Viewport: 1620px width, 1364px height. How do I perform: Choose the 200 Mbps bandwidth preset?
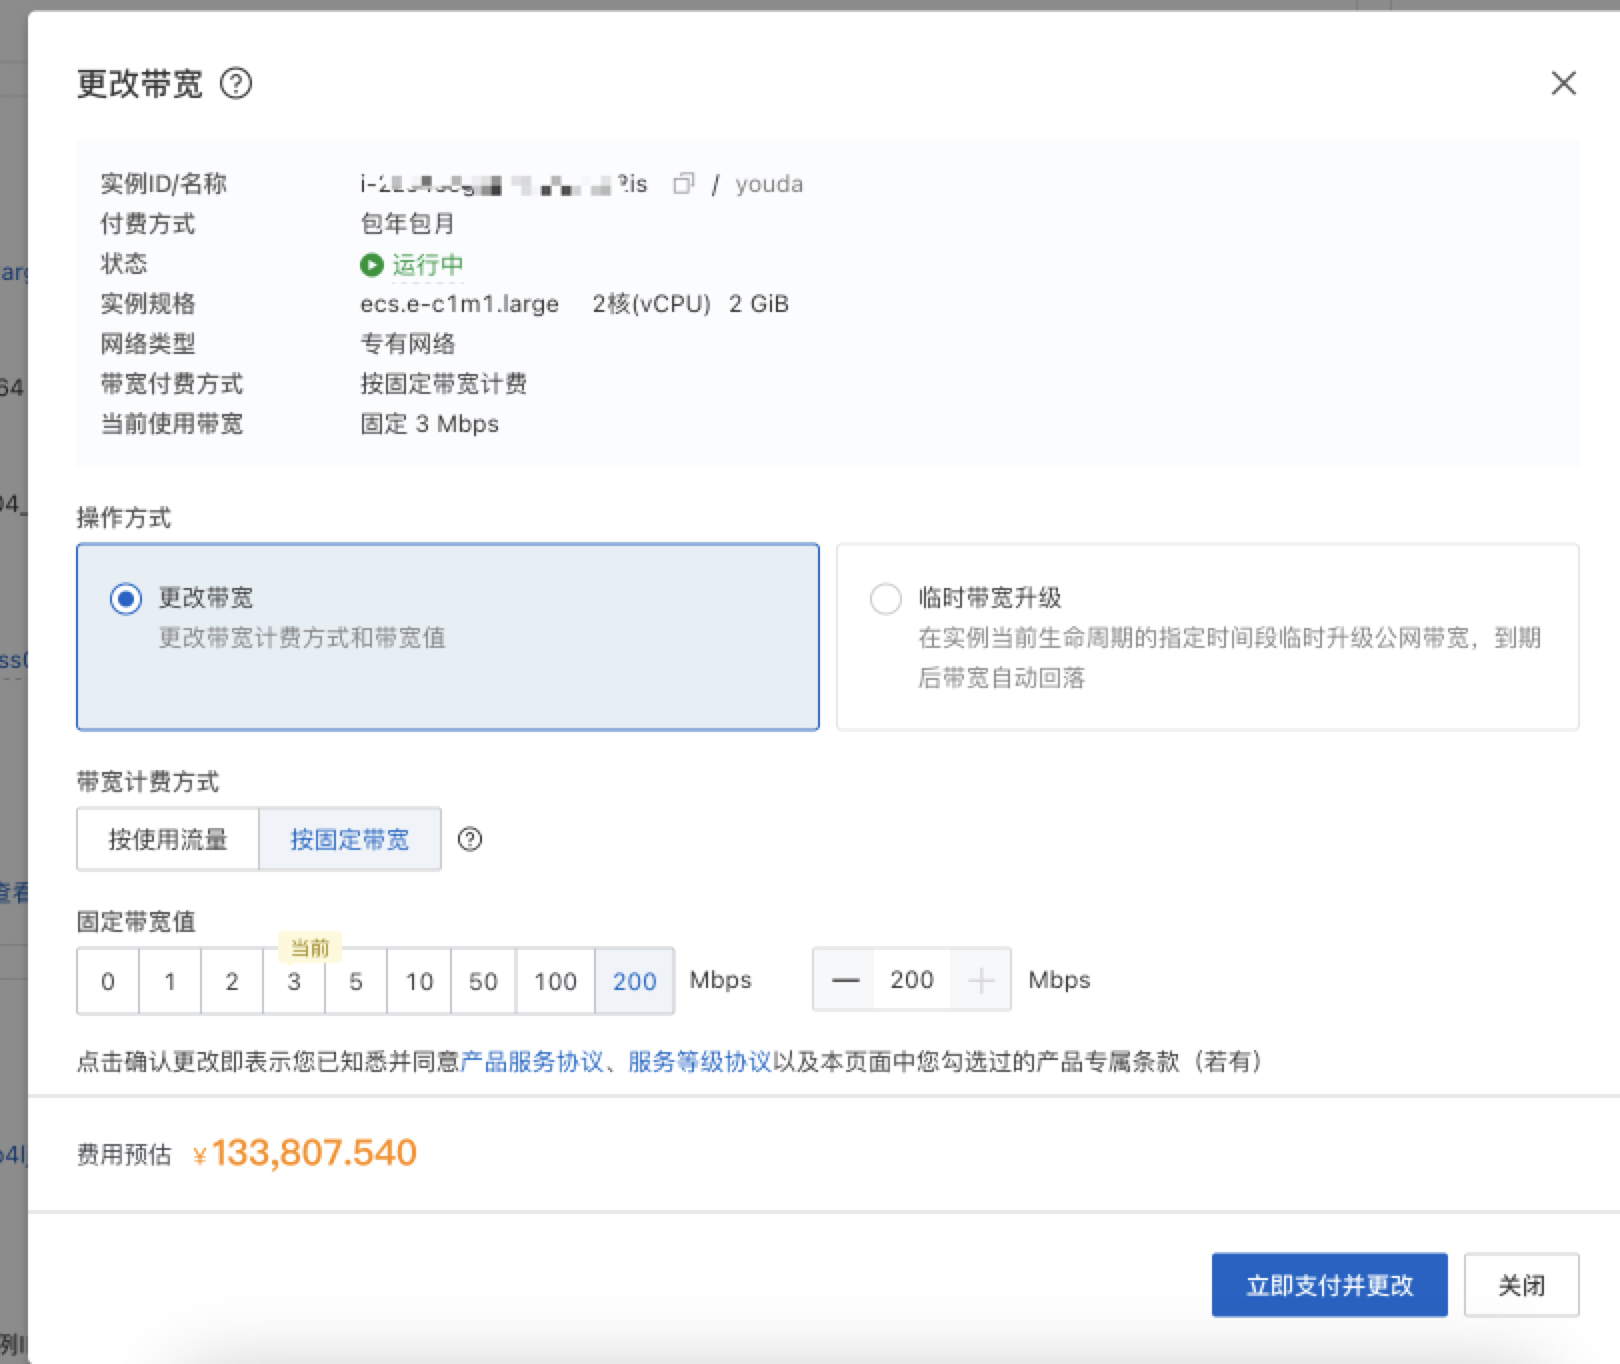pyautogui.click(x=634, y=981)
